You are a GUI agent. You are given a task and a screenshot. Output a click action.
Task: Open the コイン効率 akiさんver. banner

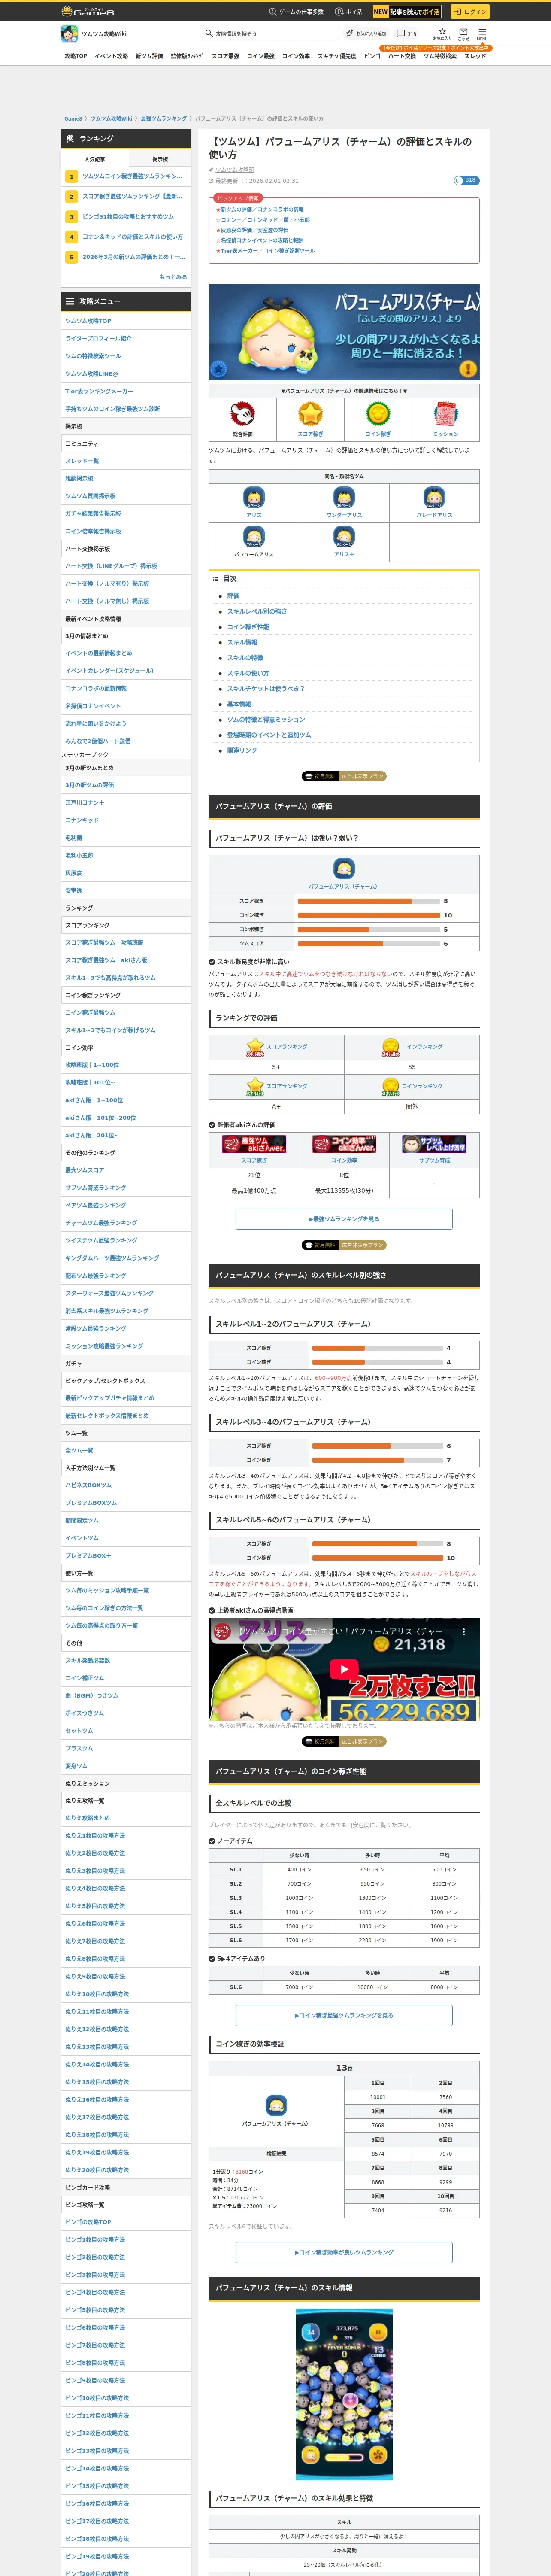coord(344,1144)
